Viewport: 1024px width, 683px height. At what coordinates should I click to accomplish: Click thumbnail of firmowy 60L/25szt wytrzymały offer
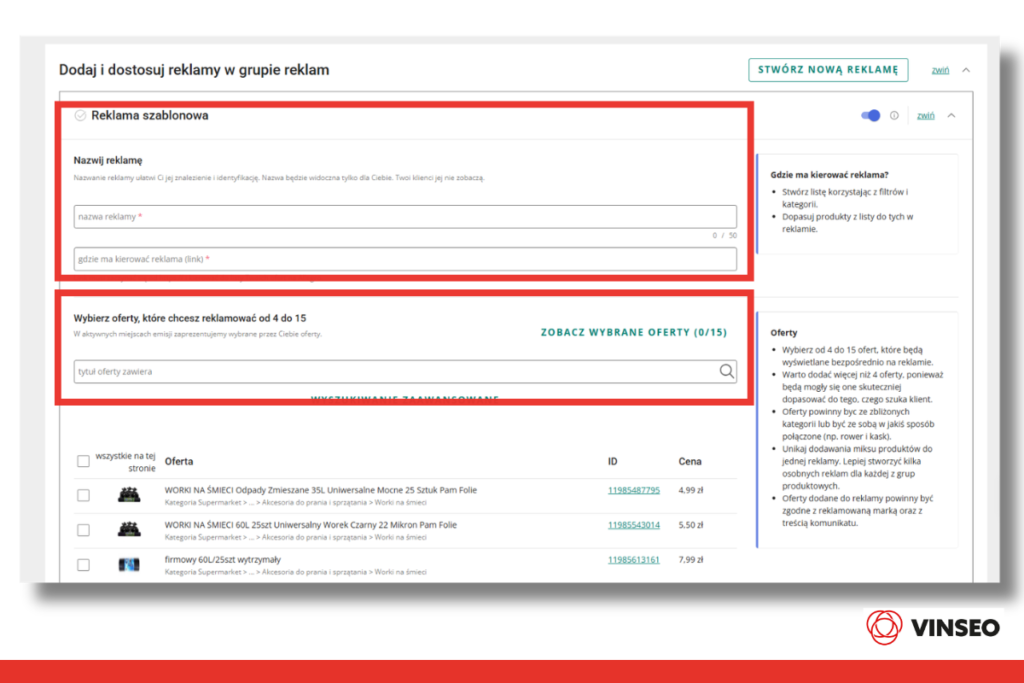coord(128,564)
